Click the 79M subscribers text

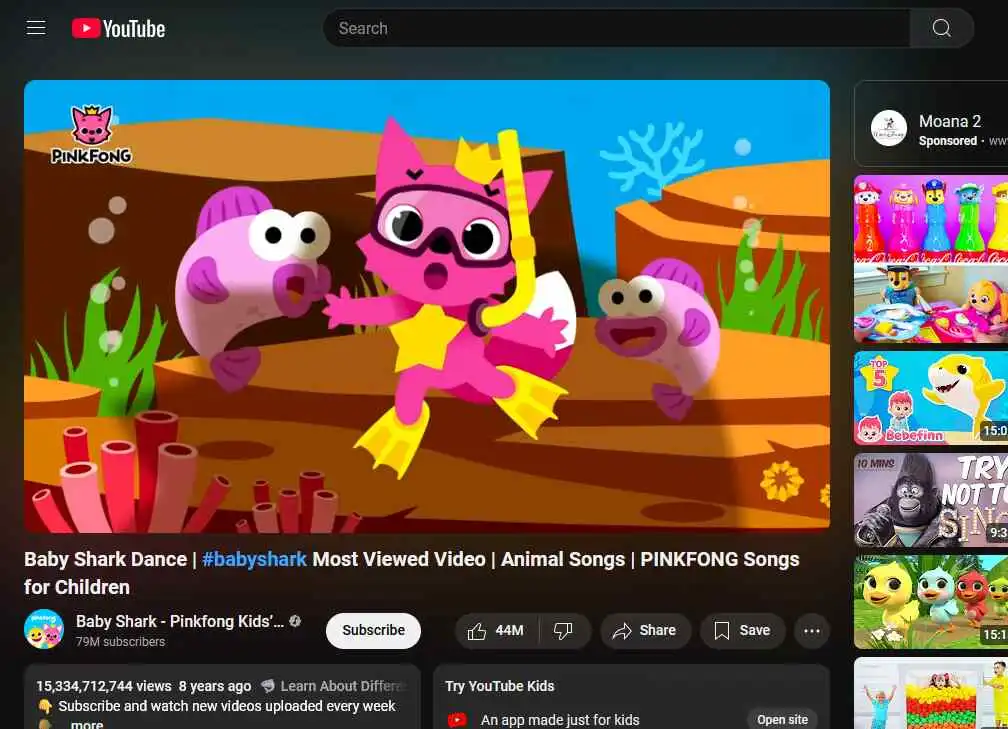point(120,642)
